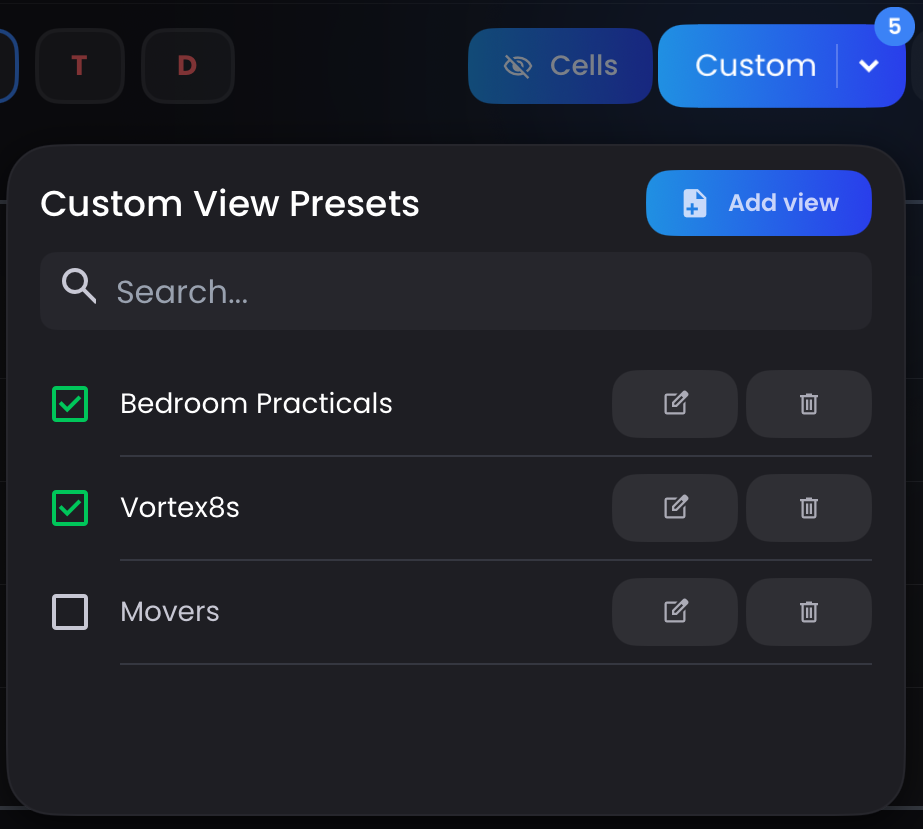Click the edit icon for Bedroom Practicals
This screenshot has width=923, height=829.
[674, 404]
